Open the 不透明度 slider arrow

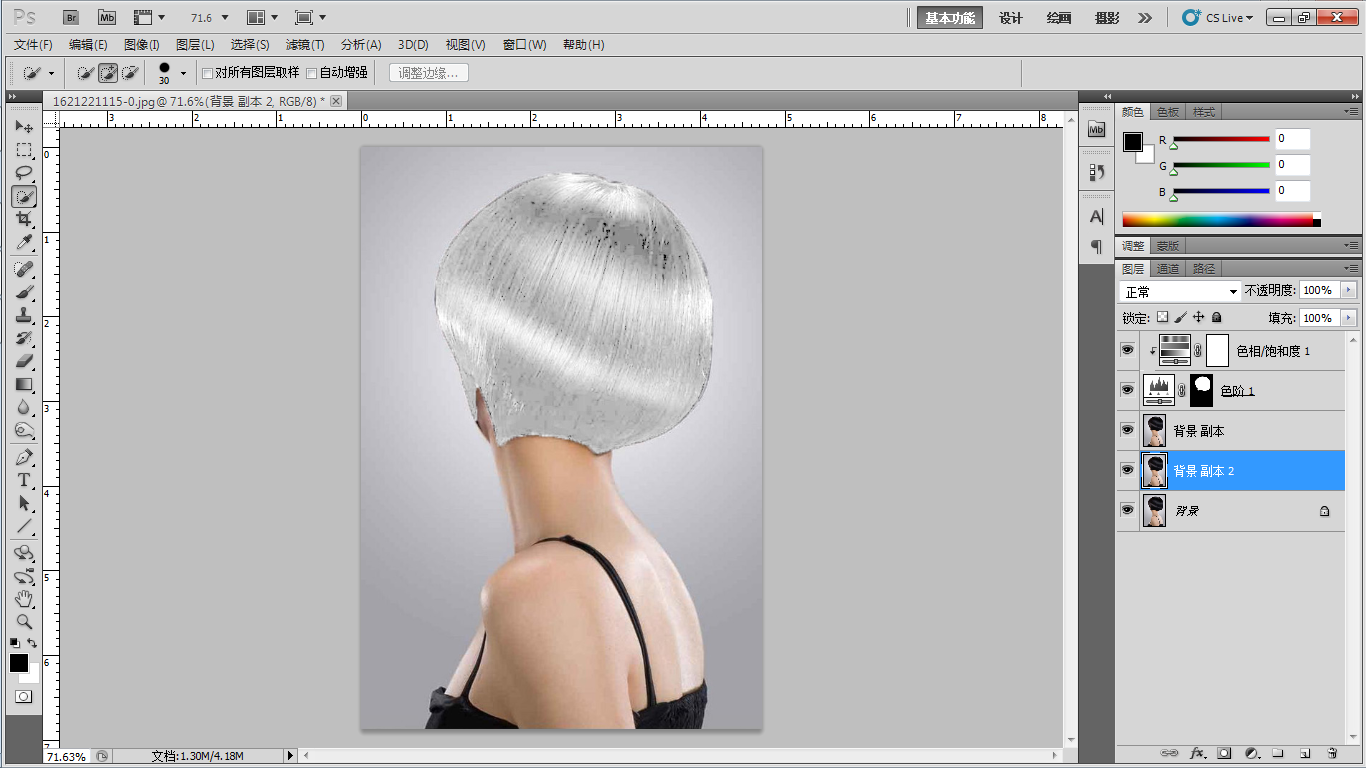click(x=1349, y=290)
